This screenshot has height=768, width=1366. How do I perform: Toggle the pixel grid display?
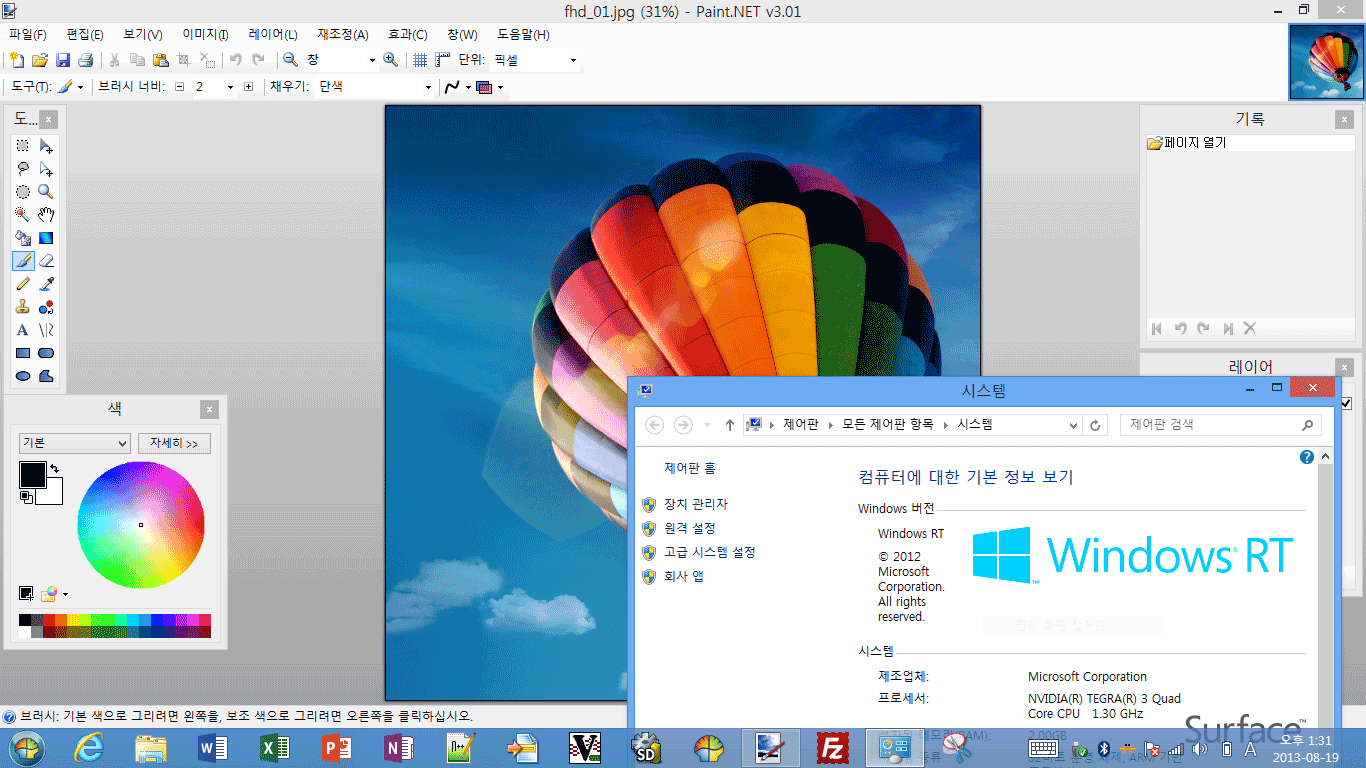pos(420,60)
